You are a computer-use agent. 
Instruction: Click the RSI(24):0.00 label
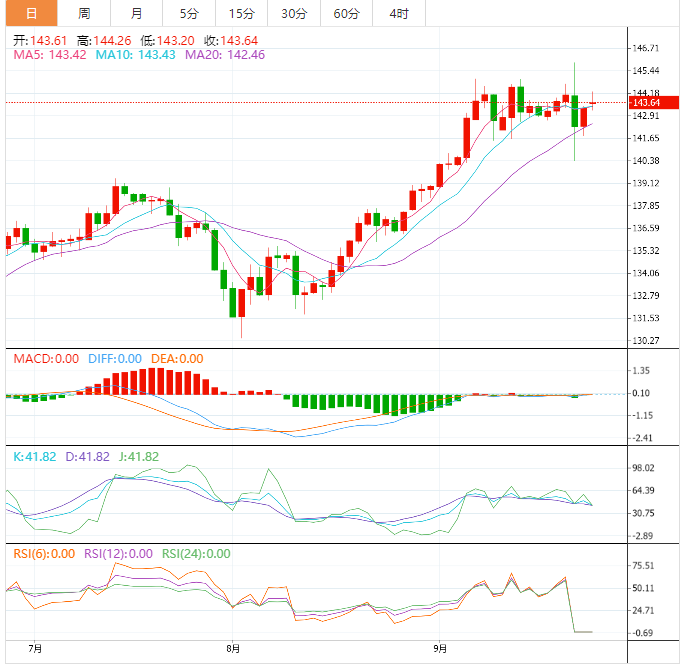click(x=196, y=554)
